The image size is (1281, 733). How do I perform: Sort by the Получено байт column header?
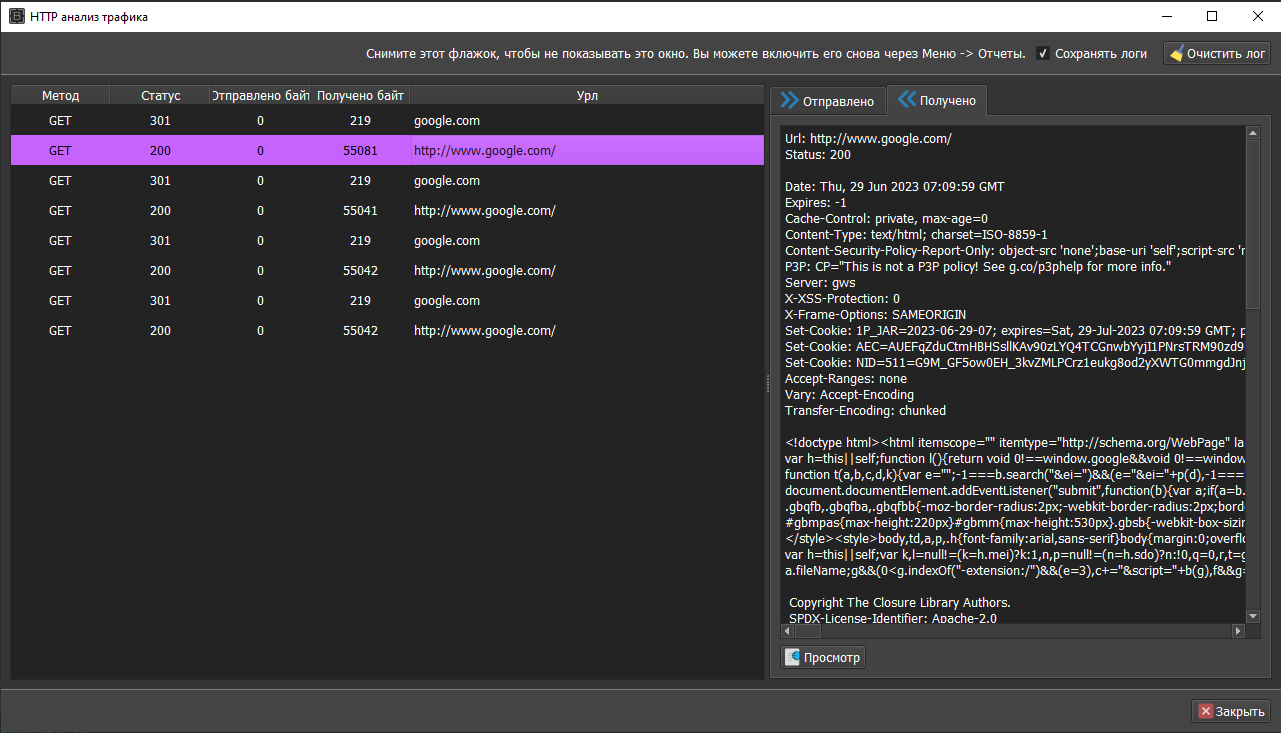coord(360,96)
